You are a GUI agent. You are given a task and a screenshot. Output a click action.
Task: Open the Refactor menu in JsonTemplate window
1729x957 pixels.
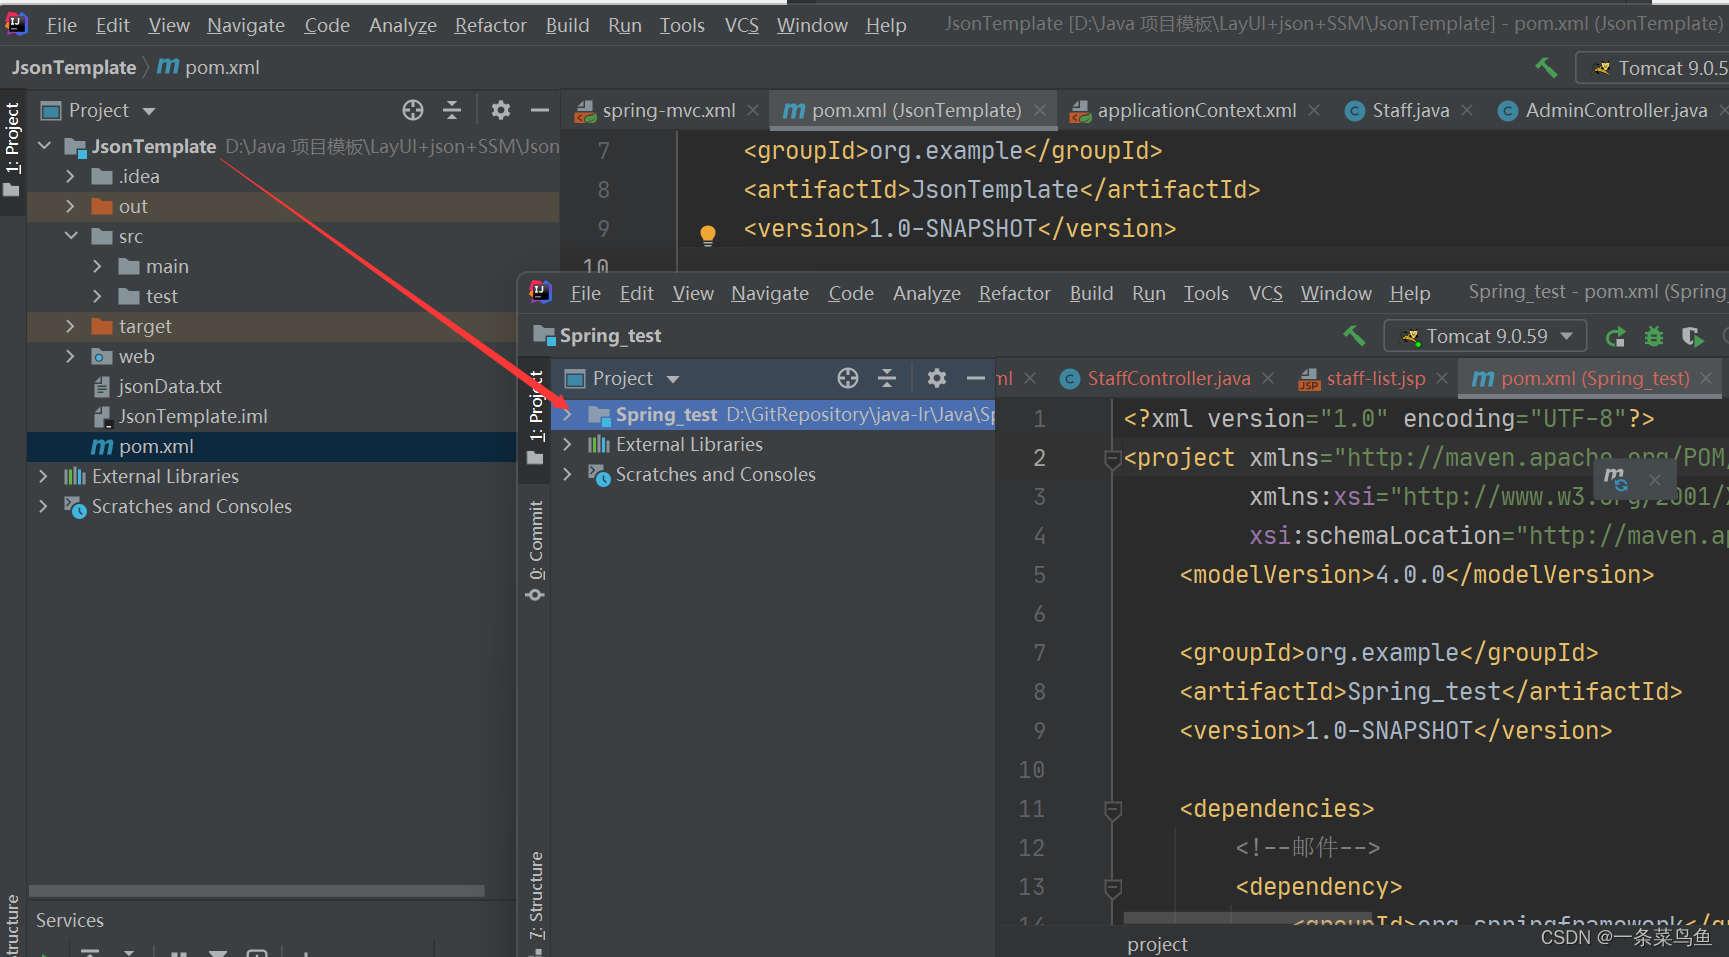pyautogui.click(x=490, y=25)
